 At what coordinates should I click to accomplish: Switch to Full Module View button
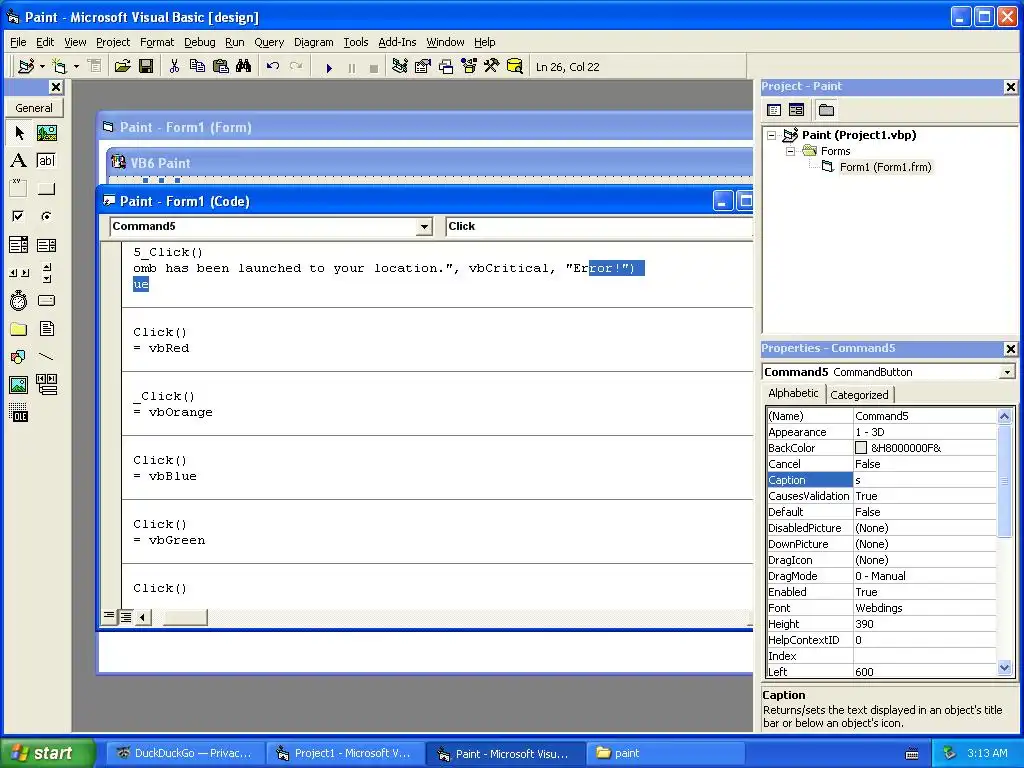[x=126, y=616]
